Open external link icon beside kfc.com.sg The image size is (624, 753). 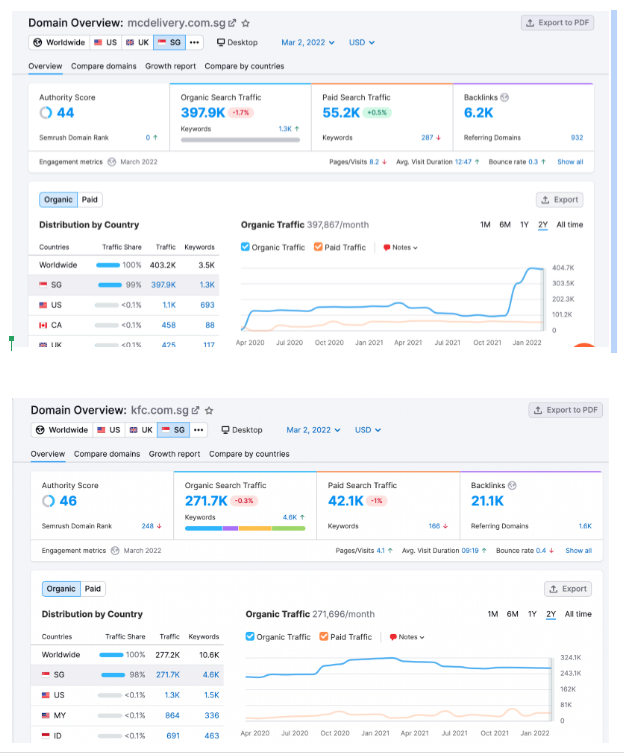coord(196,410)
